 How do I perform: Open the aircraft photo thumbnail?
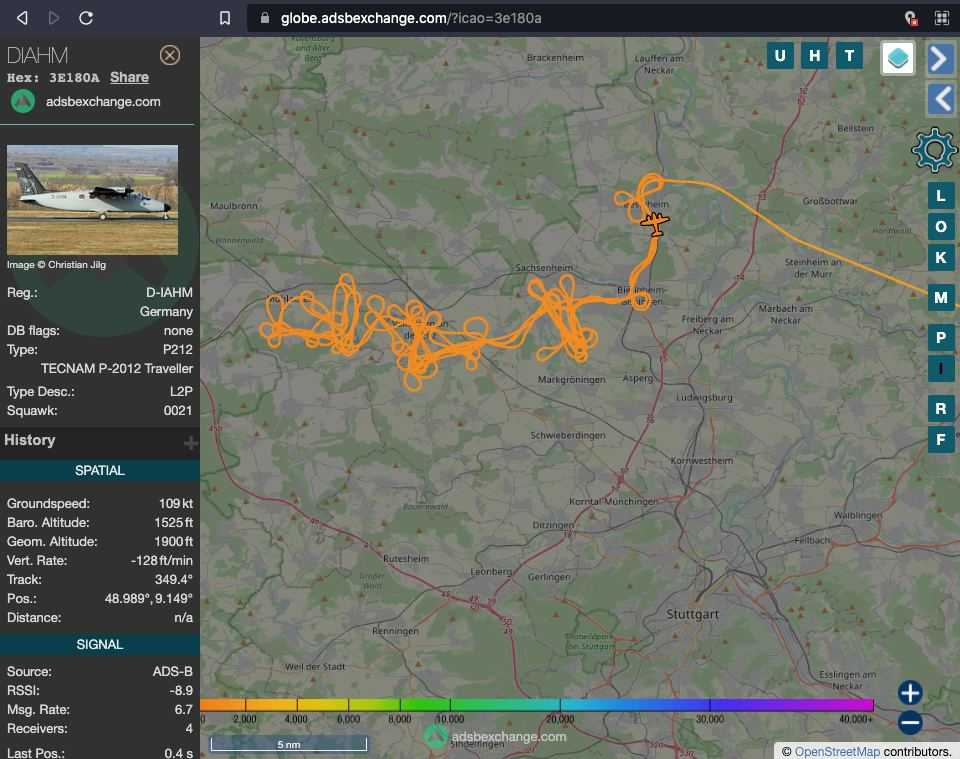pos(92,200)
